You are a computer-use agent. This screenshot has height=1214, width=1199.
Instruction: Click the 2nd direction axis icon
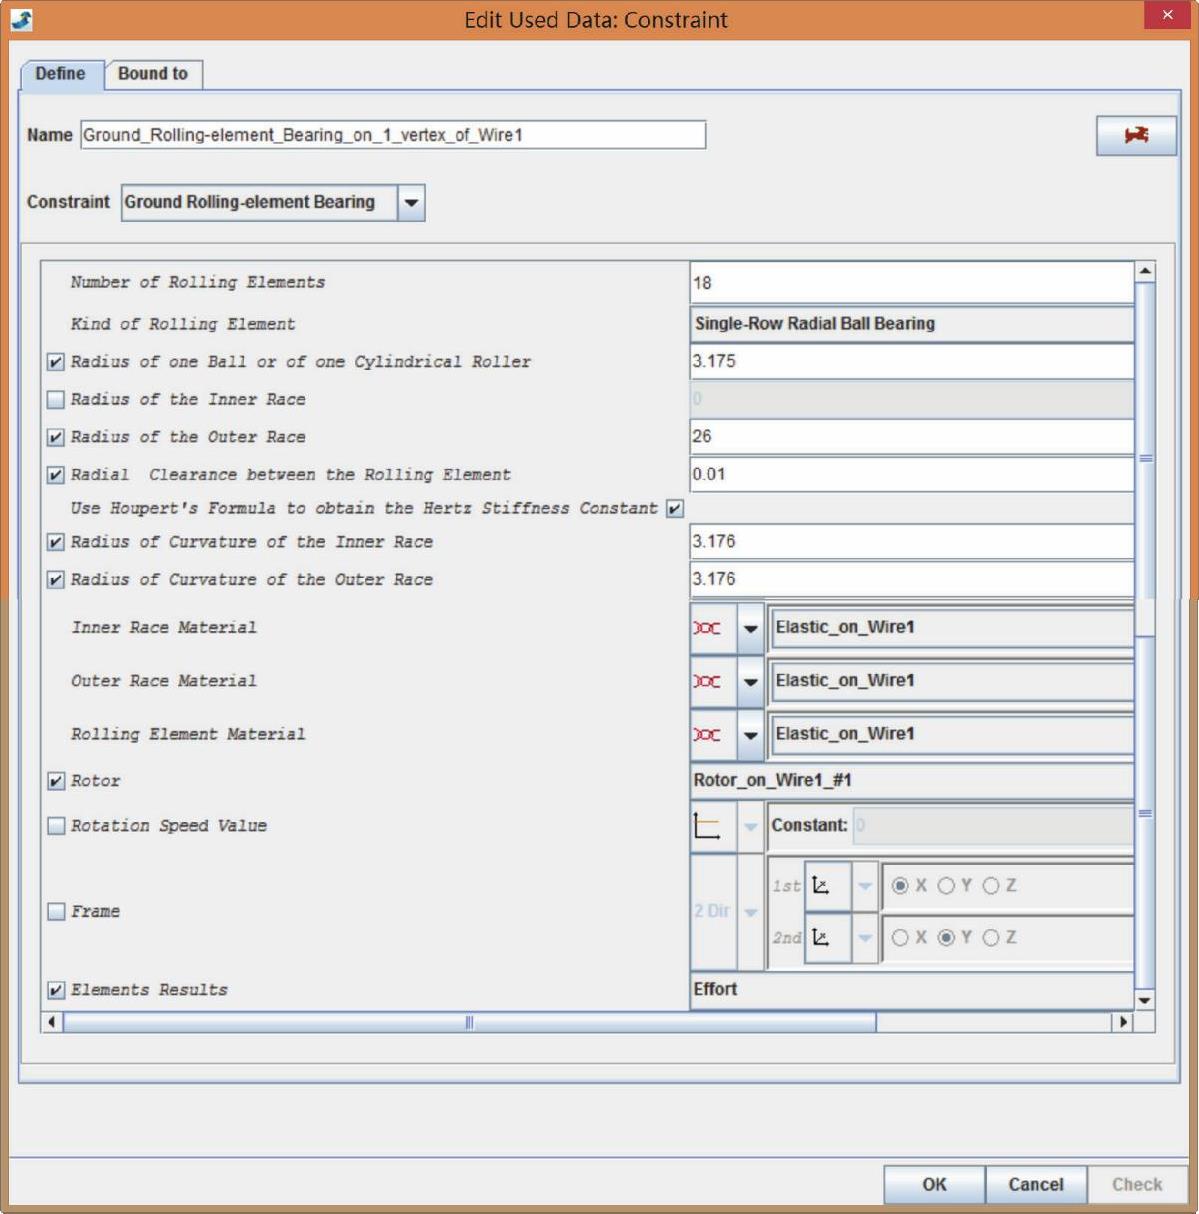pyautogui.click(x=822, y=938)
